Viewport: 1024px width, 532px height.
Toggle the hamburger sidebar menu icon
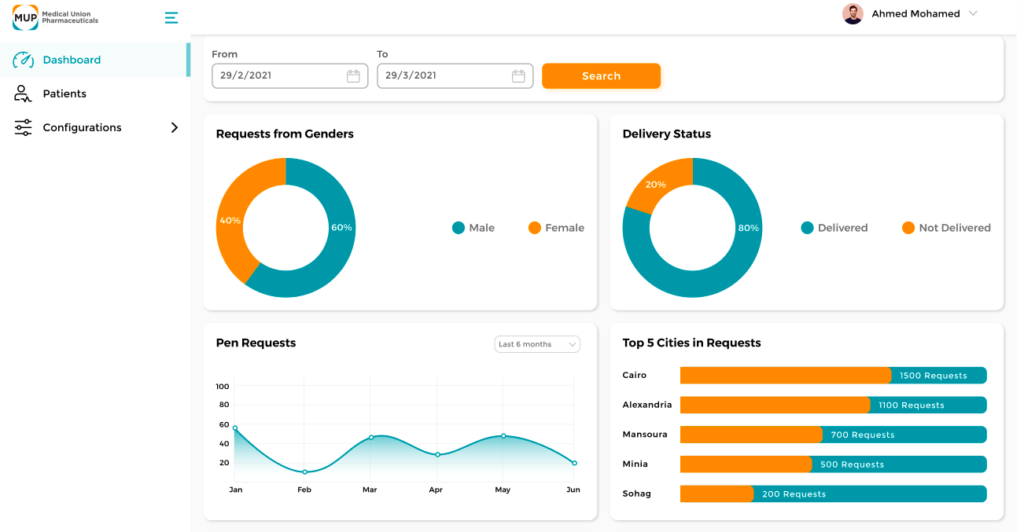pos(171,17)
